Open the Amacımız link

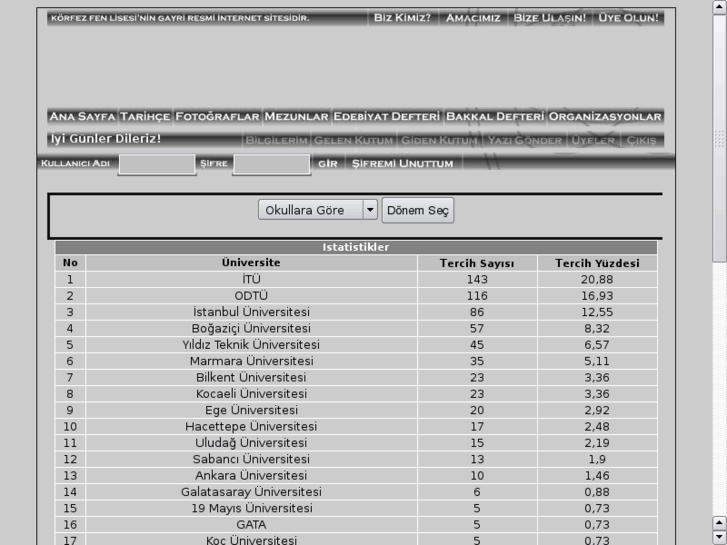pyautogui.click(x=473, y=18)
